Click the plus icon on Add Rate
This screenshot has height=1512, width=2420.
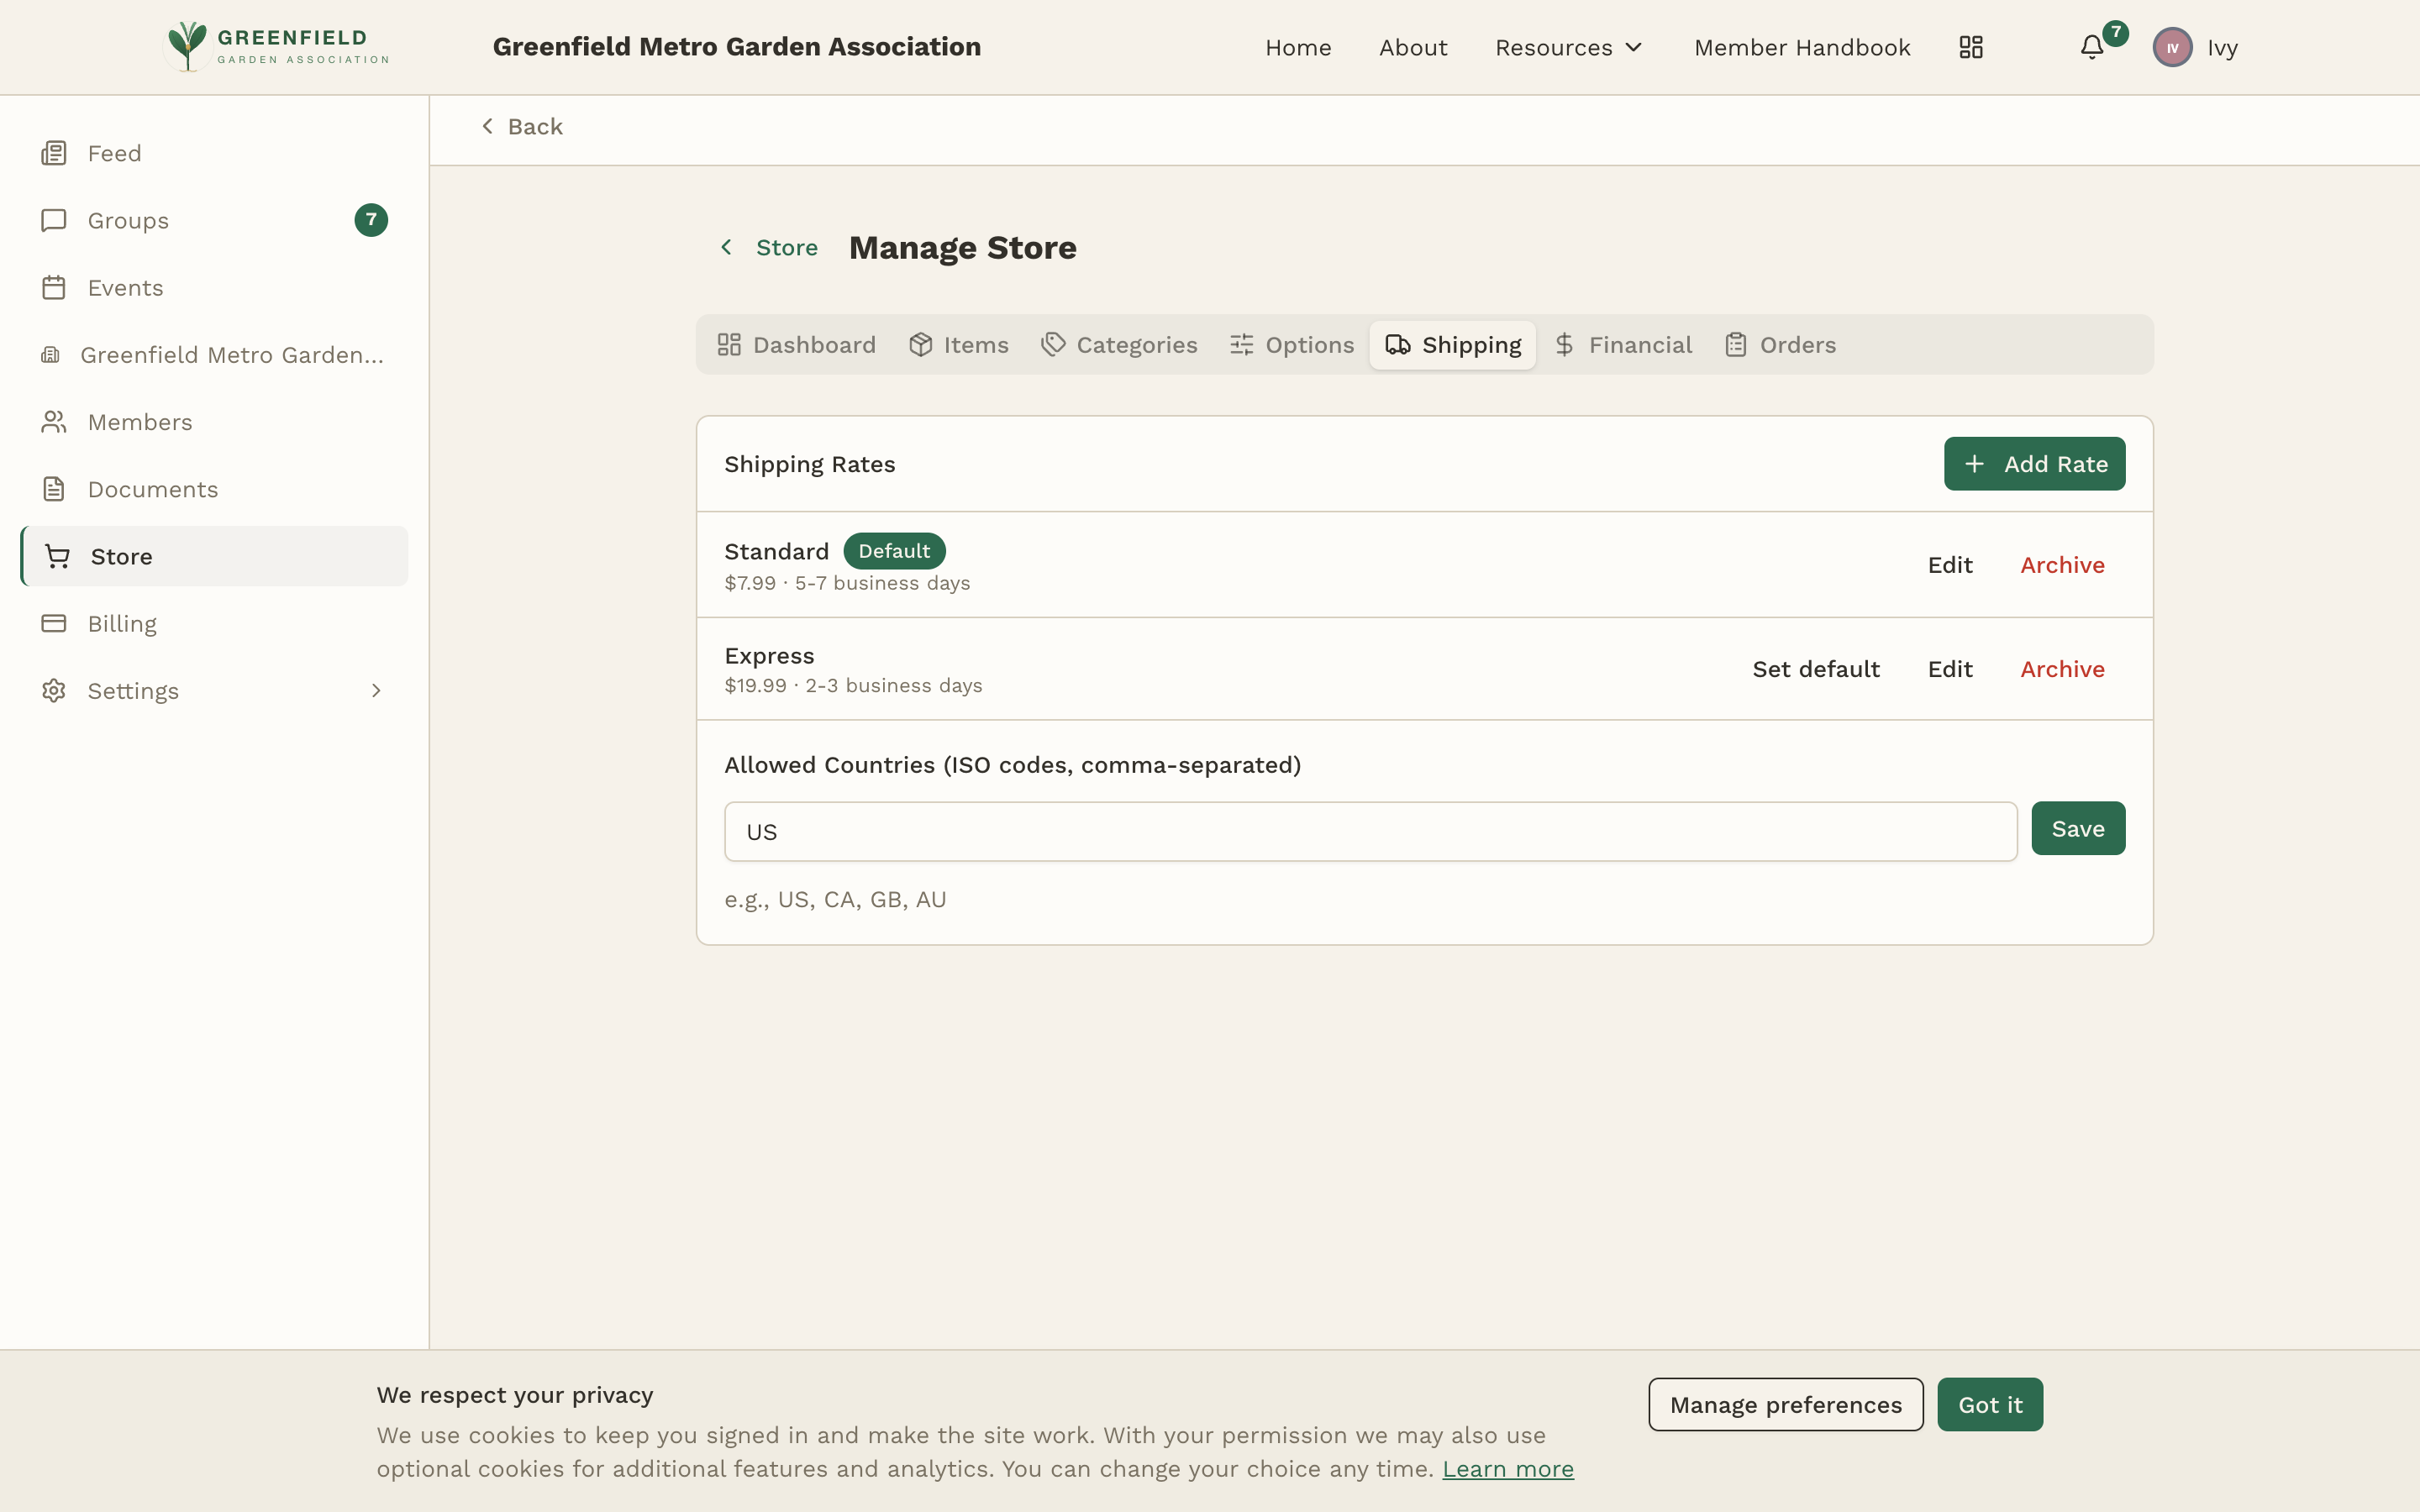coord(1974,464)
